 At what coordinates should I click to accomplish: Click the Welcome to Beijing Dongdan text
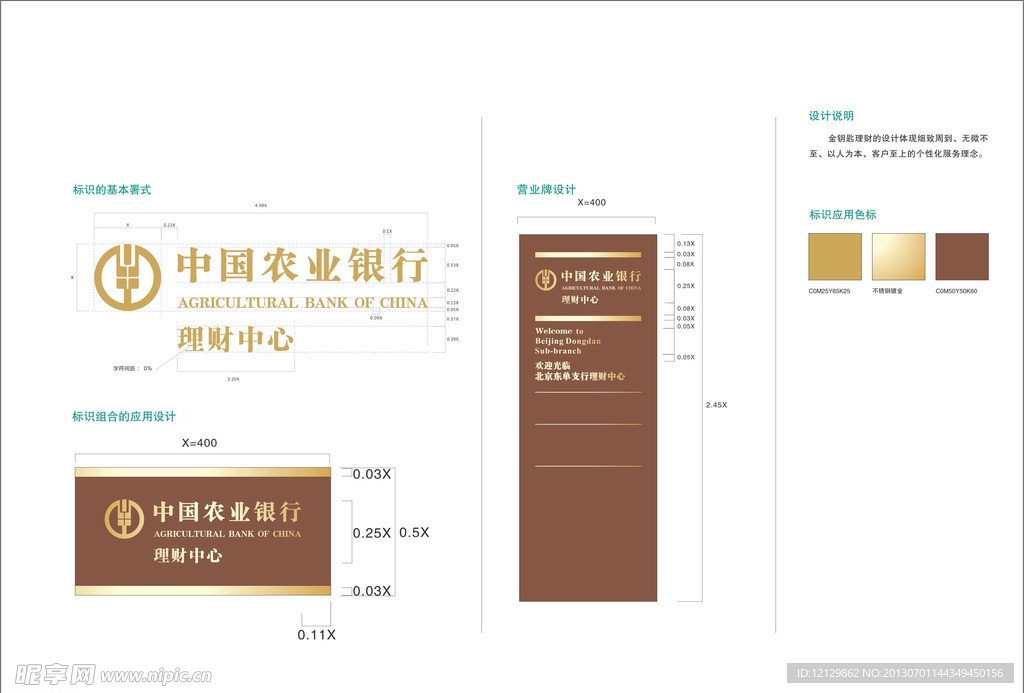coord(568,341)
